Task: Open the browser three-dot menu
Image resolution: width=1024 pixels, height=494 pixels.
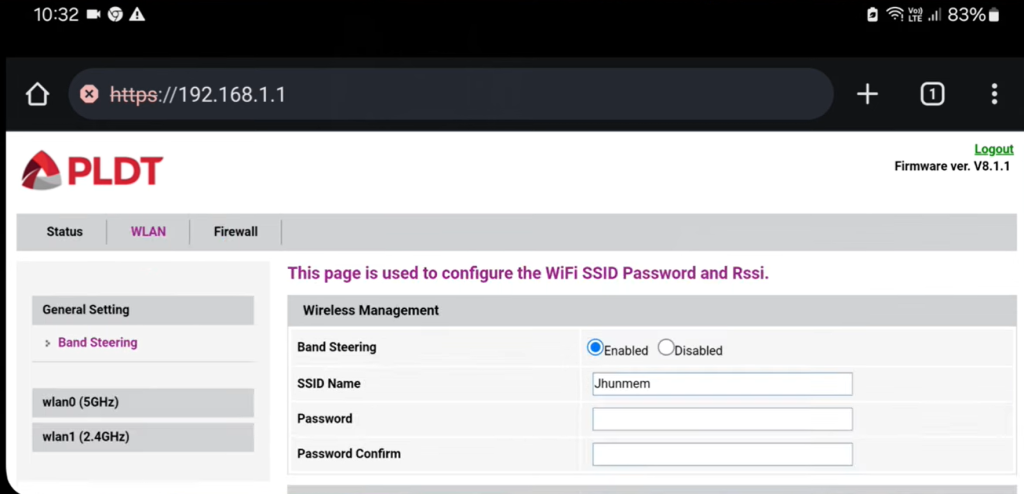Action: click(994, 94)
